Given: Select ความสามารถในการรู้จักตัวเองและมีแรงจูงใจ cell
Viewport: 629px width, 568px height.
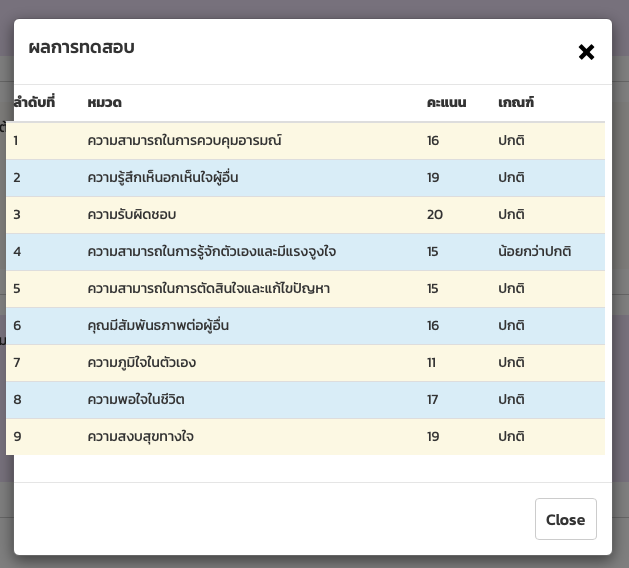Looking at the screenshot, I should (x=211, y=251).
